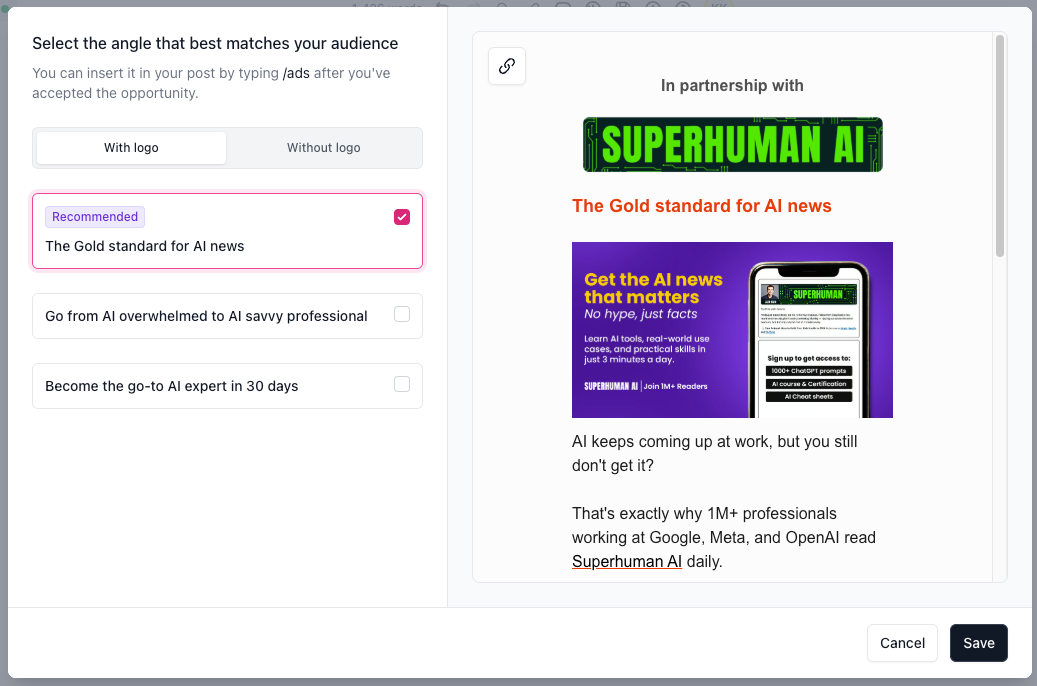1037x686 pixels.
Task: Click the Get the AI news that matters headline
Action: click(653, 288)
